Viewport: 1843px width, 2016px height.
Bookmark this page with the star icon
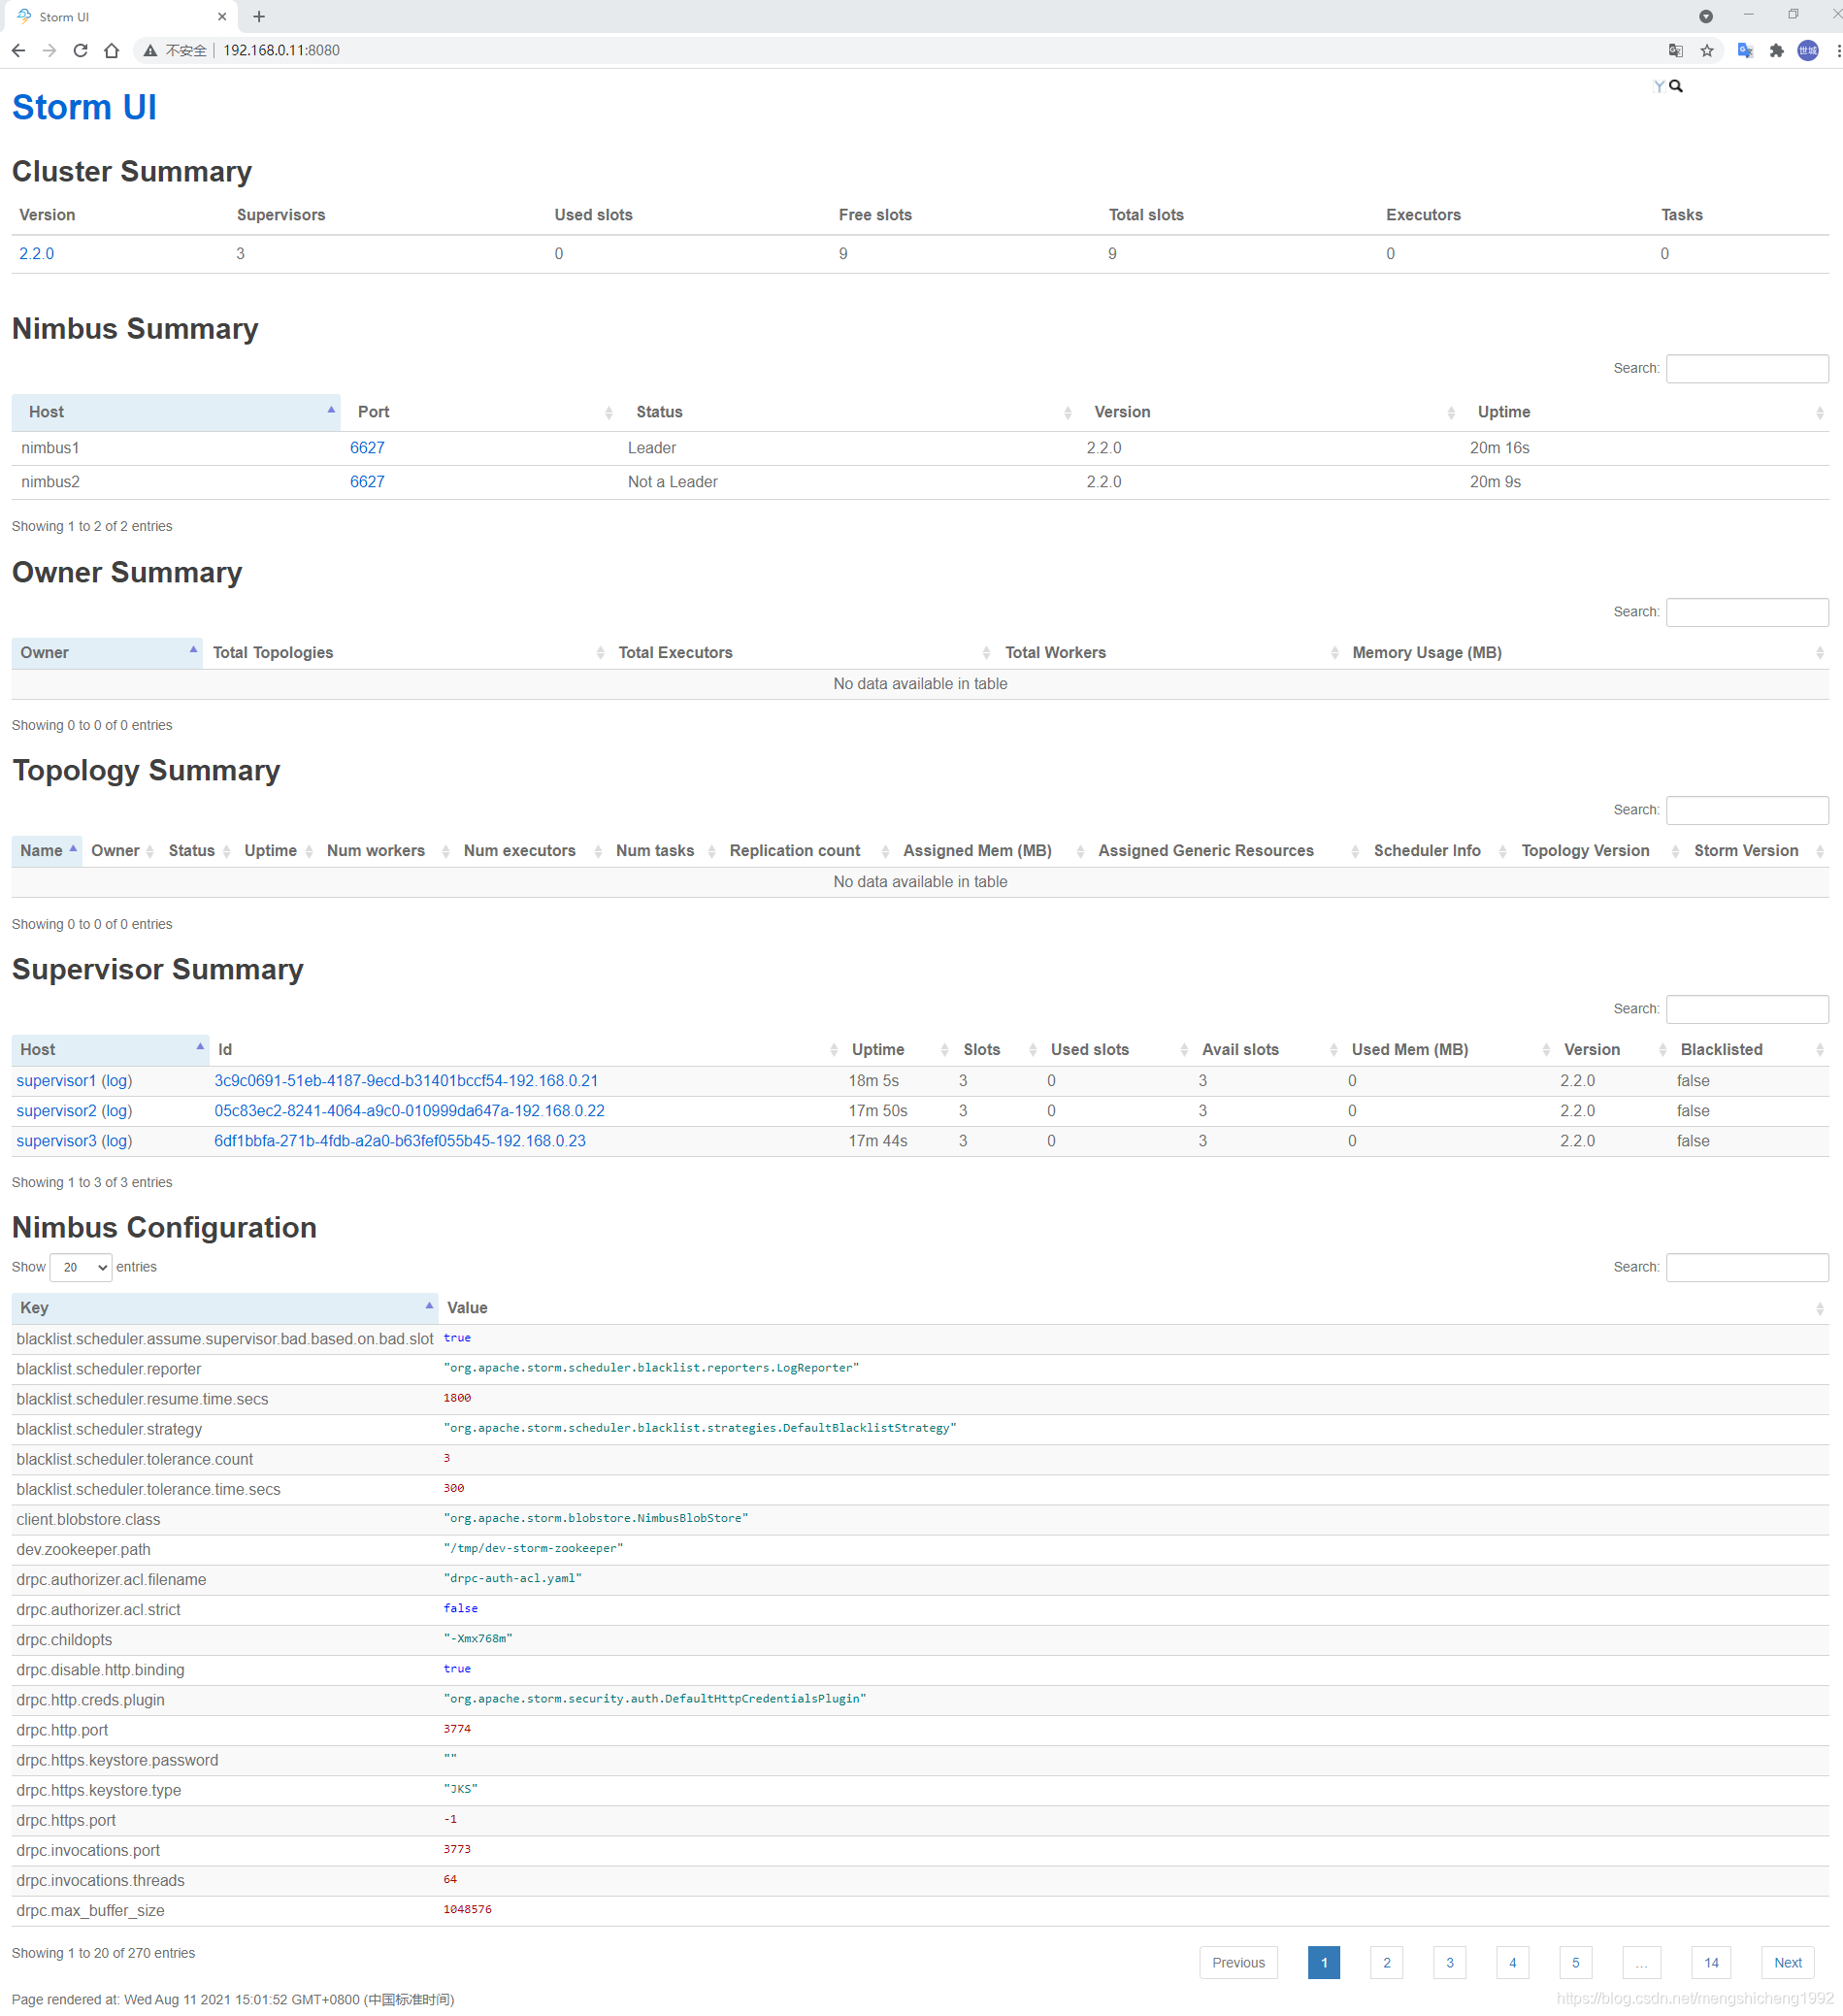pos(1707,50)
